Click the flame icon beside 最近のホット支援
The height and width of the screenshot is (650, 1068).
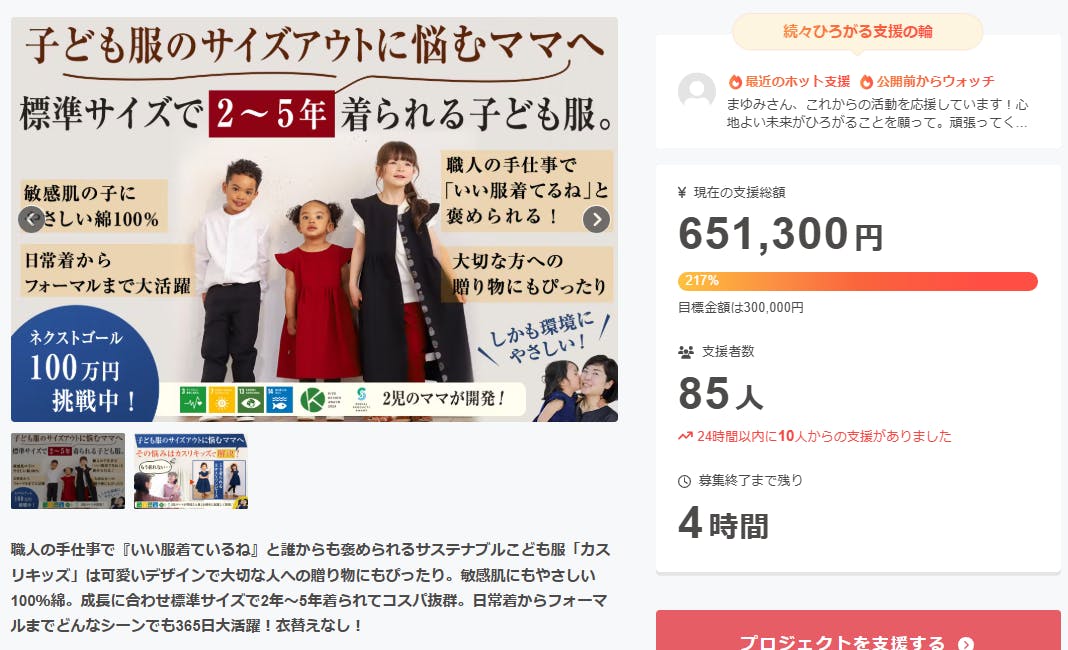[x=735, y=82]
